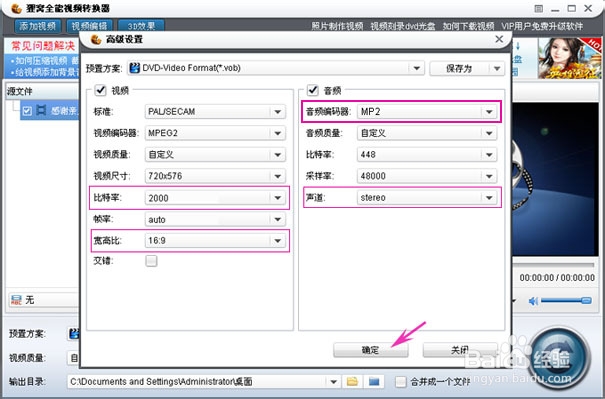This screenshot has width=605, height=399.
Task: Click the DVD-Video format icon in preset box
Action: [x=134, y=68]
